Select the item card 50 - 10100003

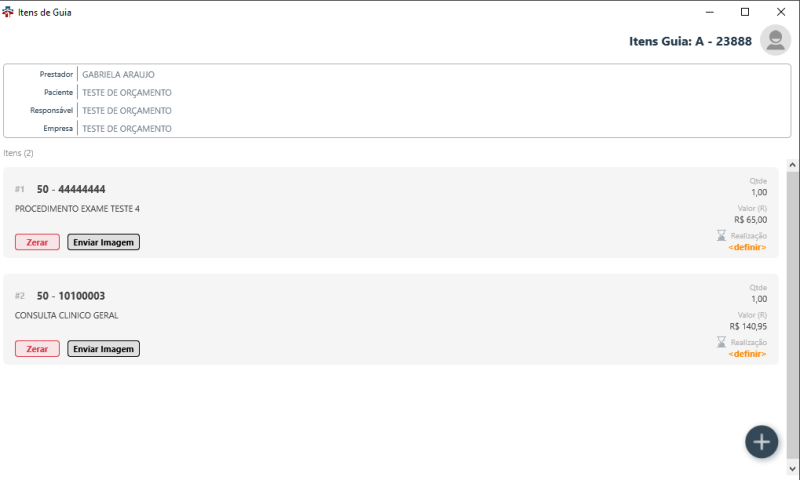click(x=391, y=319)
